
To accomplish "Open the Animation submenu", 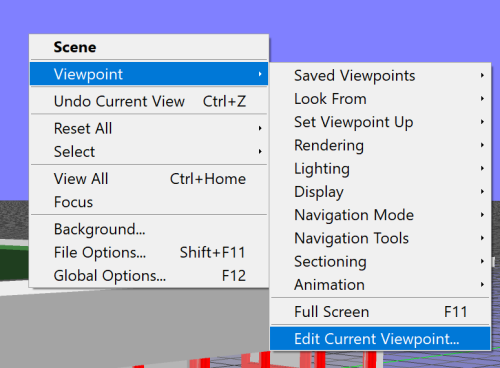I will click(x=380, y=285).
